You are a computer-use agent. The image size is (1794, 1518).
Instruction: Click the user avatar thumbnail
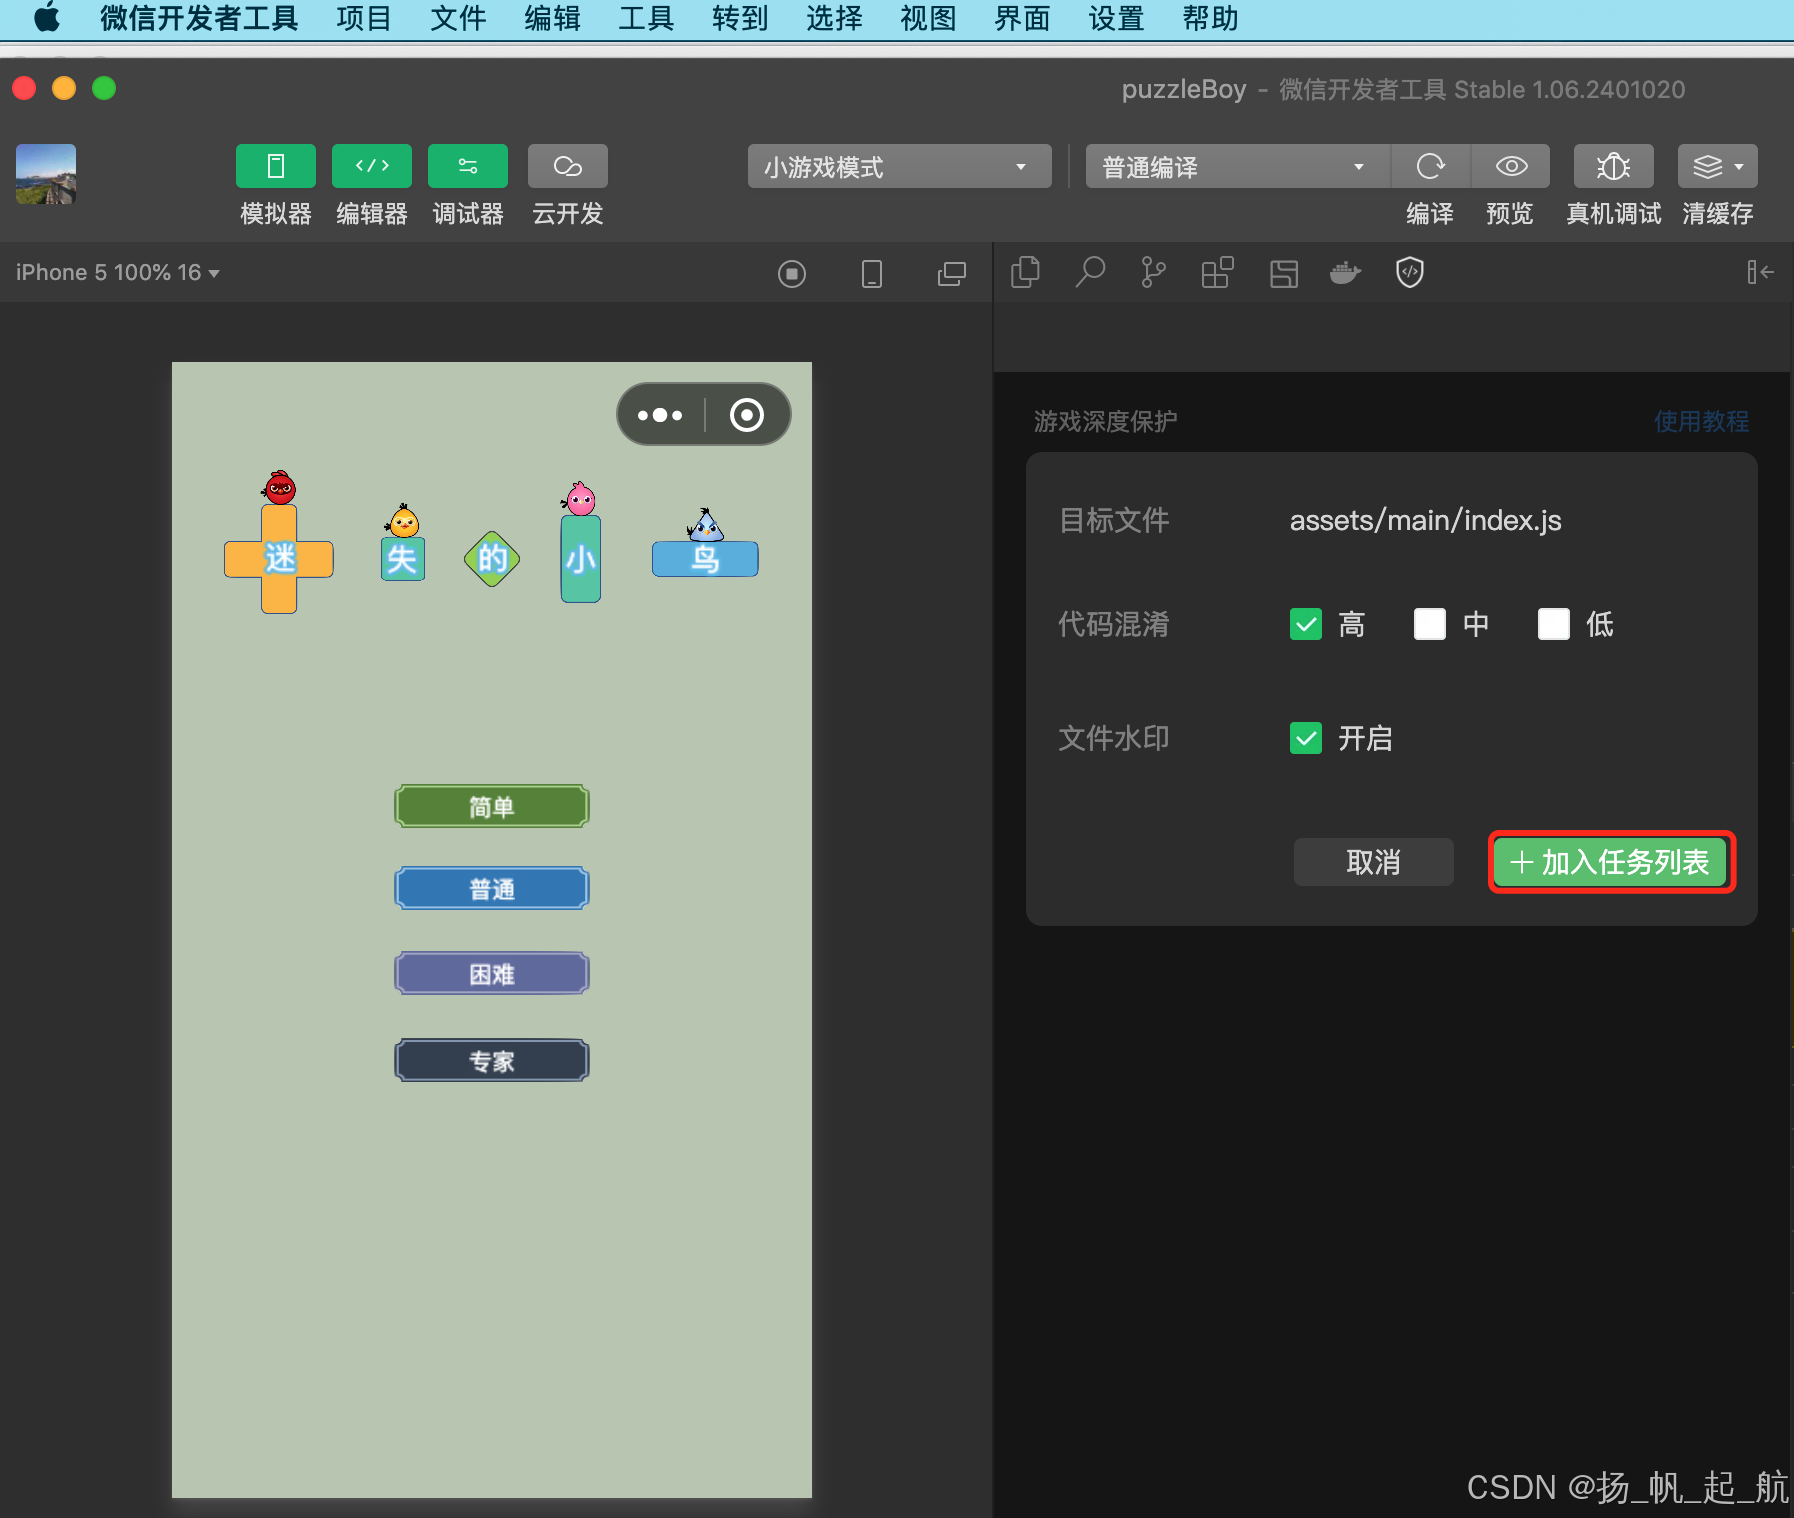[46, 174]
